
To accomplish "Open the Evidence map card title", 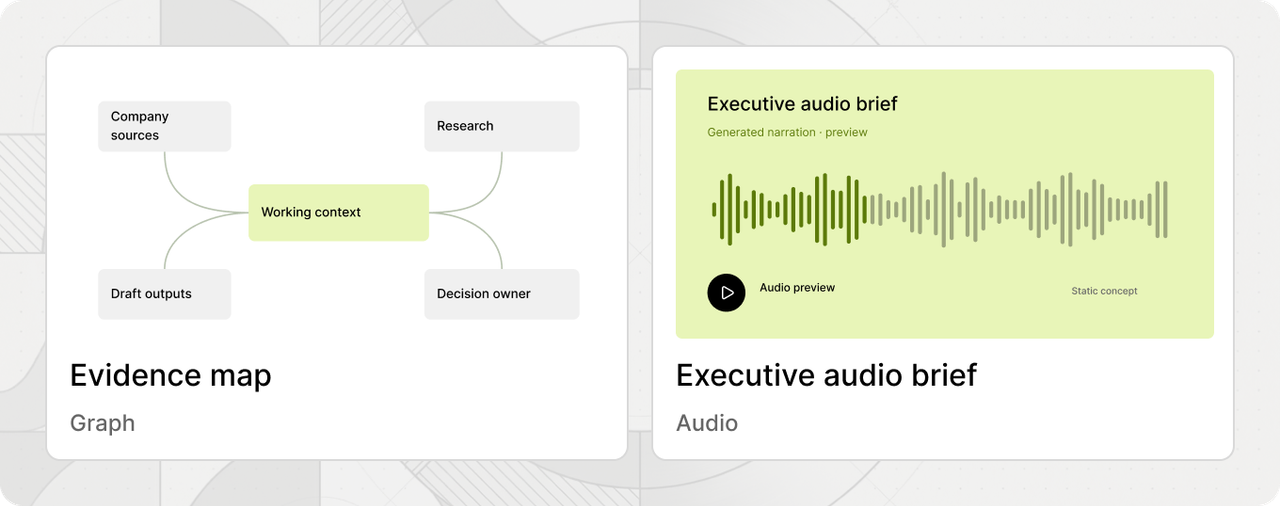I will (171, 375).
